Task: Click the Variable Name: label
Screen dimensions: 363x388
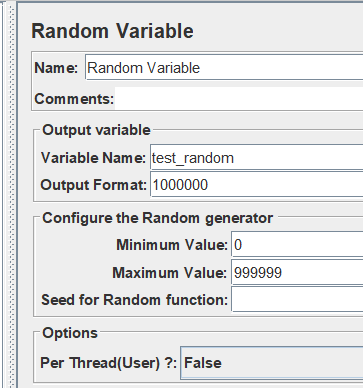Action: (x=93, y=158)
